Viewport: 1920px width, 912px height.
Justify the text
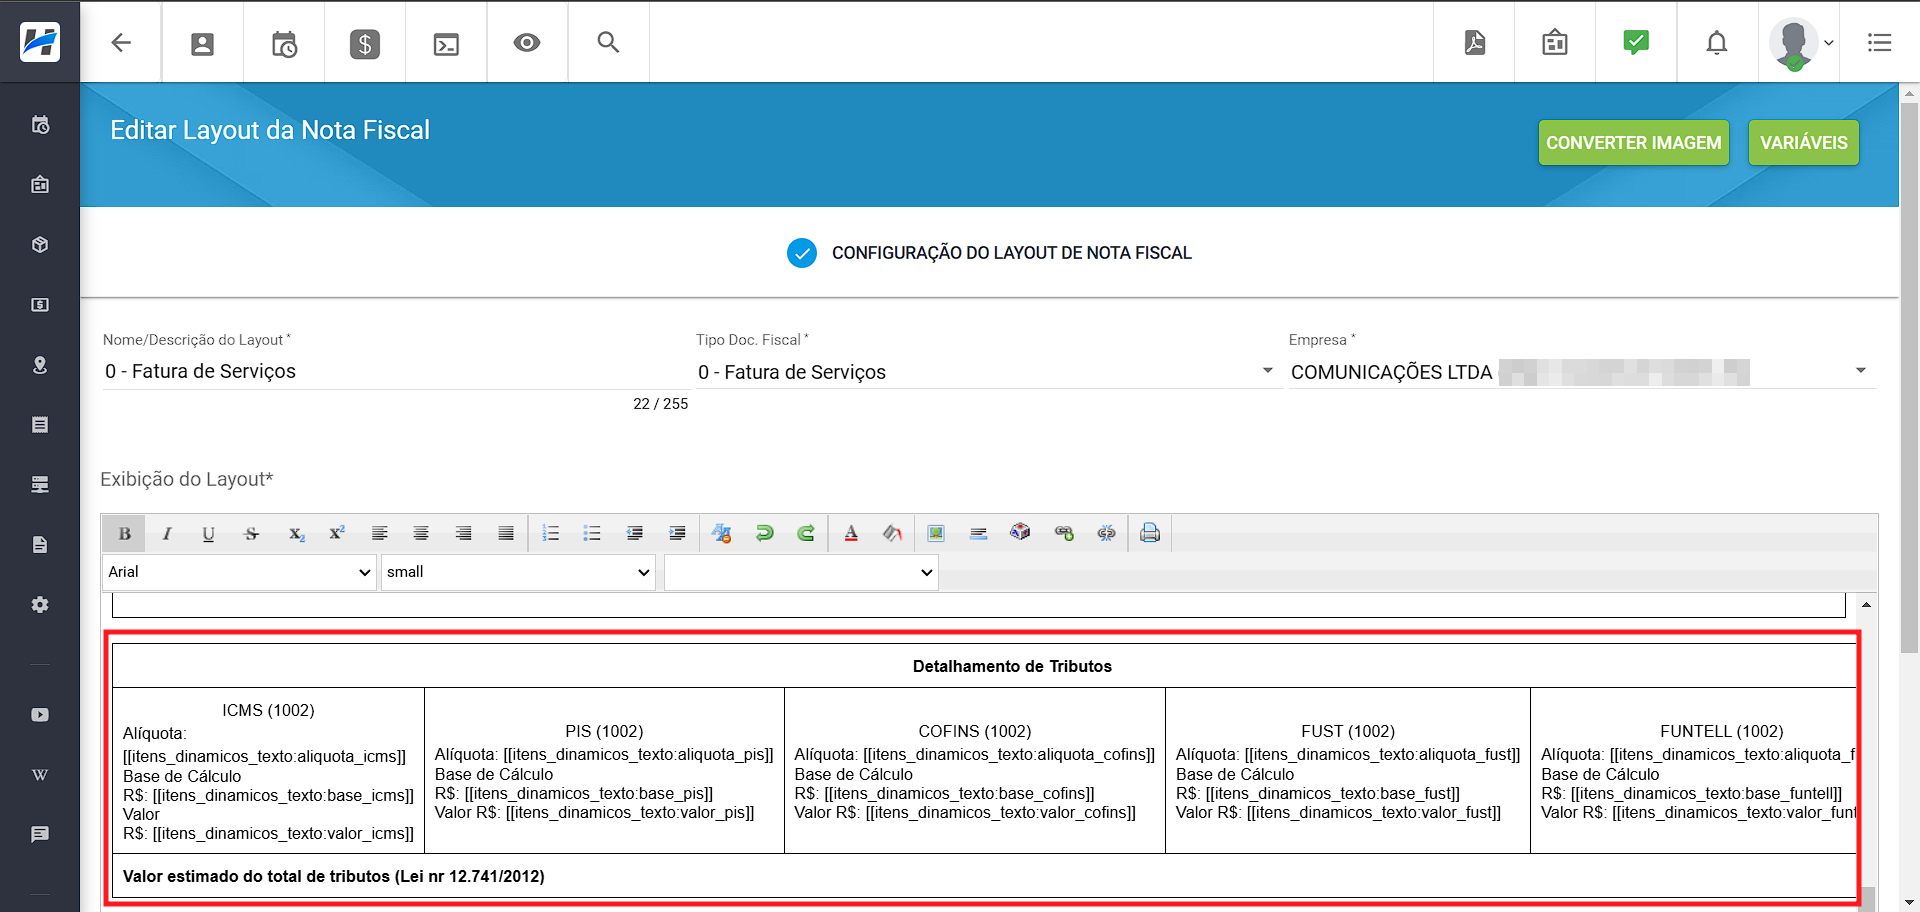tap(506, 534)
